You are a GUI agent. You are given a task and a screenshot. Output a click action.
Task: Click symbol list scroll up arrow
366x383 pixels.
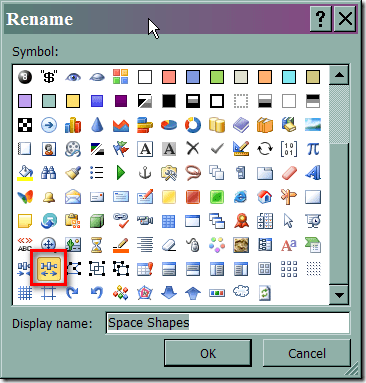pyautogui.click(x=339, y=75)
